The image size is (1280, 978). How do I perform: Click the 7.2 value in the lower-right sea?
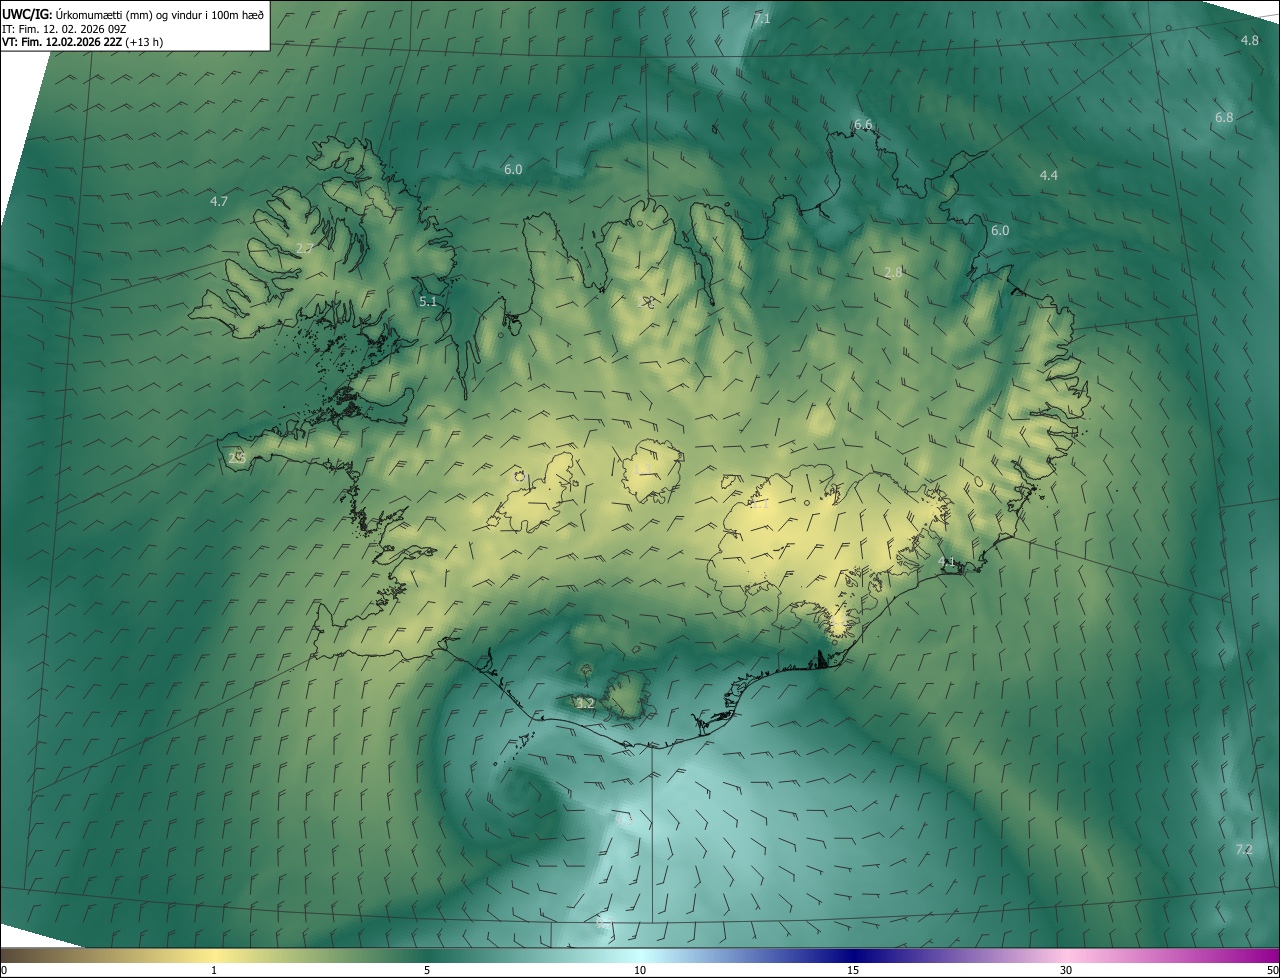pos(1244,849)
